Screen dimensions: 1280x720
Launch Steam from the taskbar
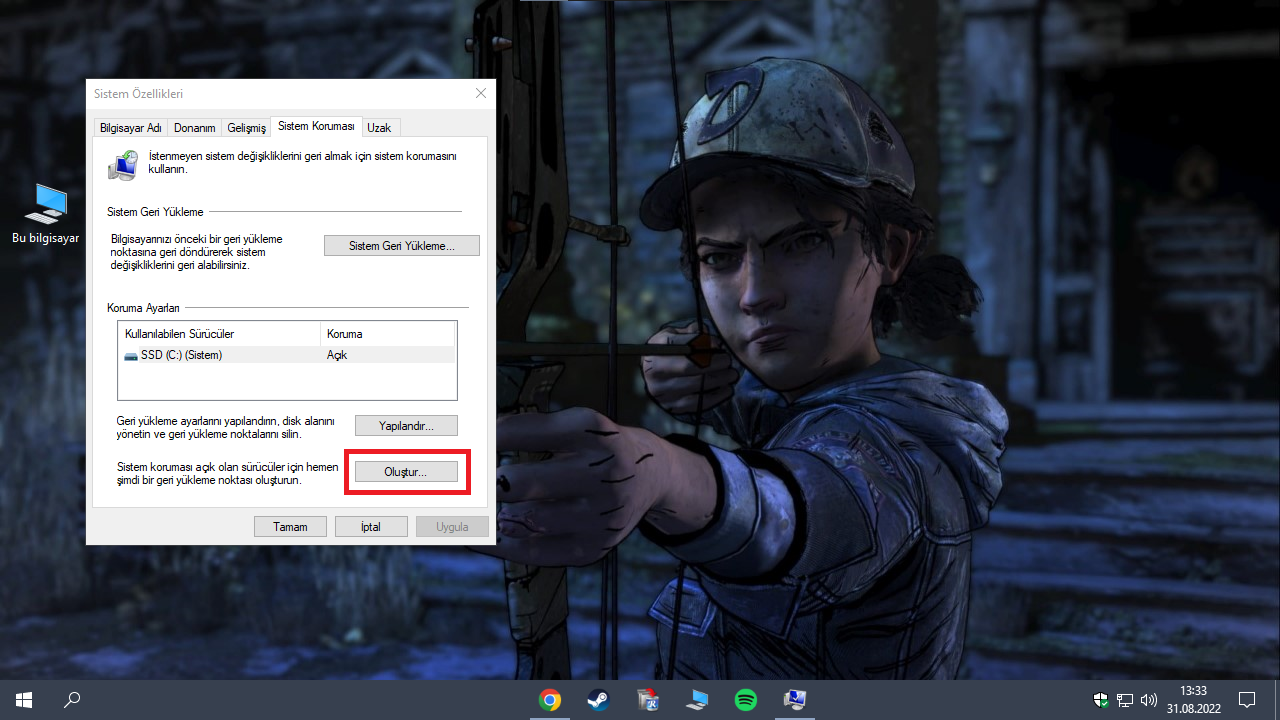597,700
